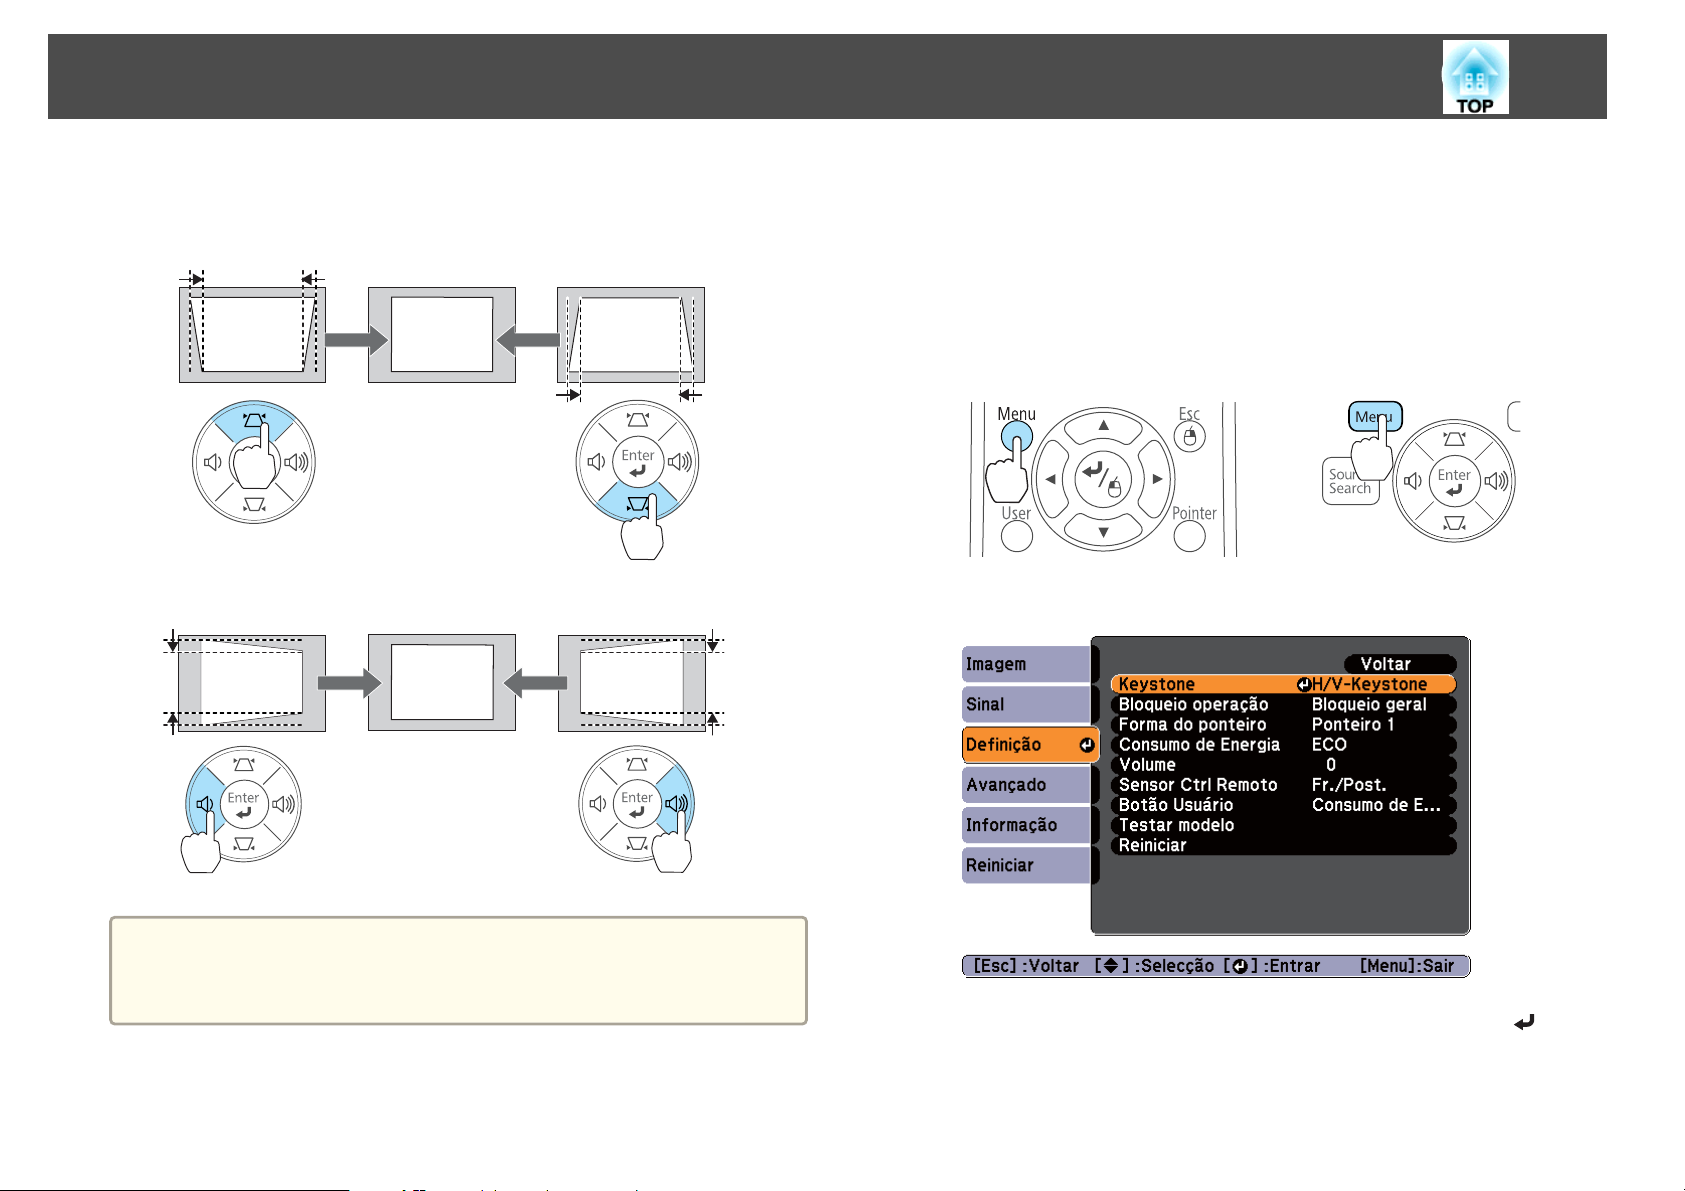
Task: Open the Imagem menu tab
Action: click(1027, 664)
